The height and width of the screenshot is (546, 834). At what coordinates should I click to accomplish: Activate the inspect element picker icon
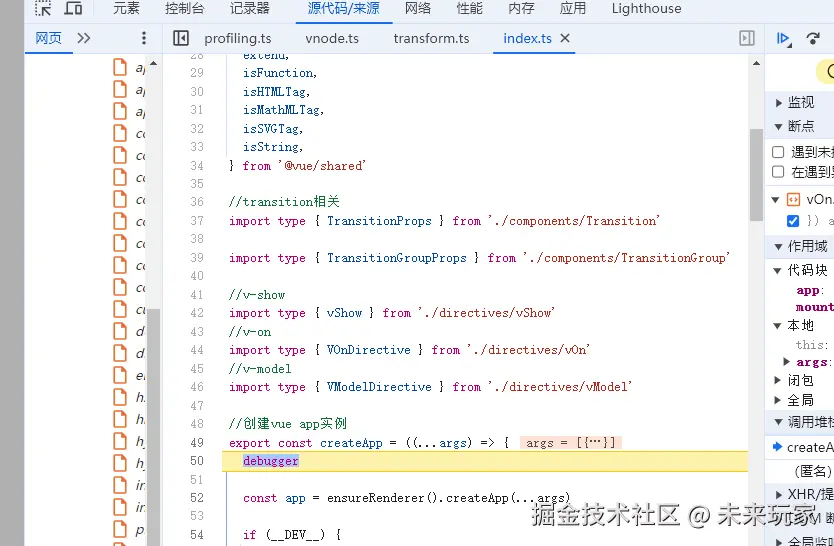pos(43,8)
